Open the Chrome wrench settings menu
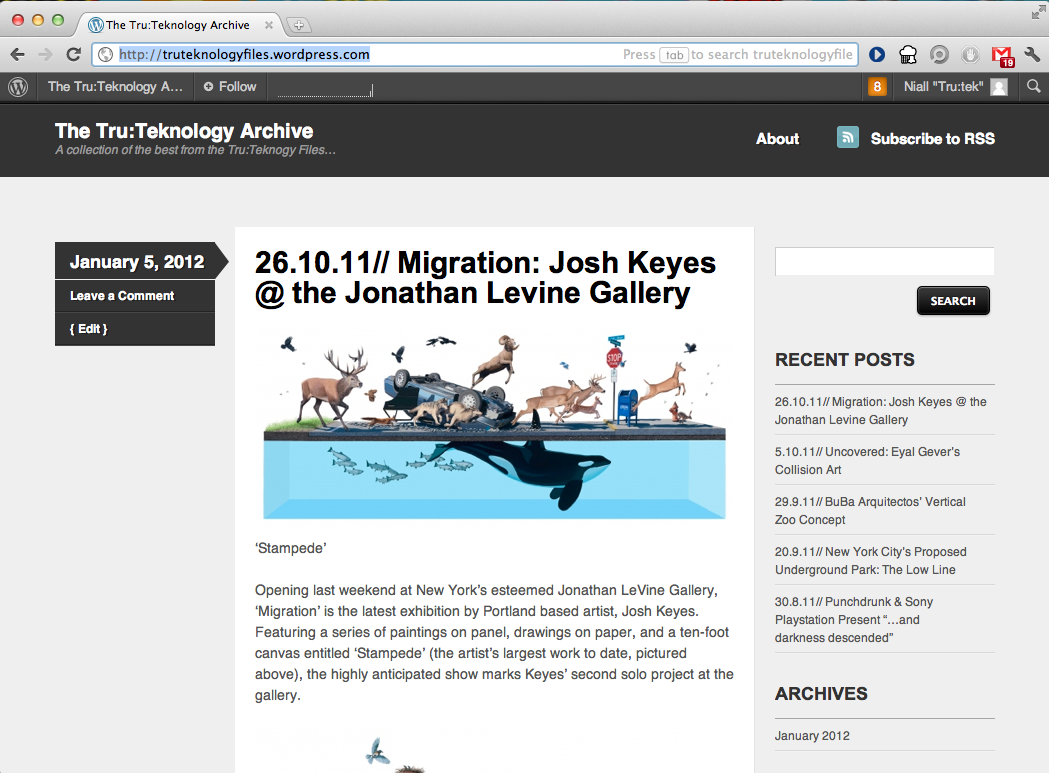1049x773 pixels. point(1032,55)
